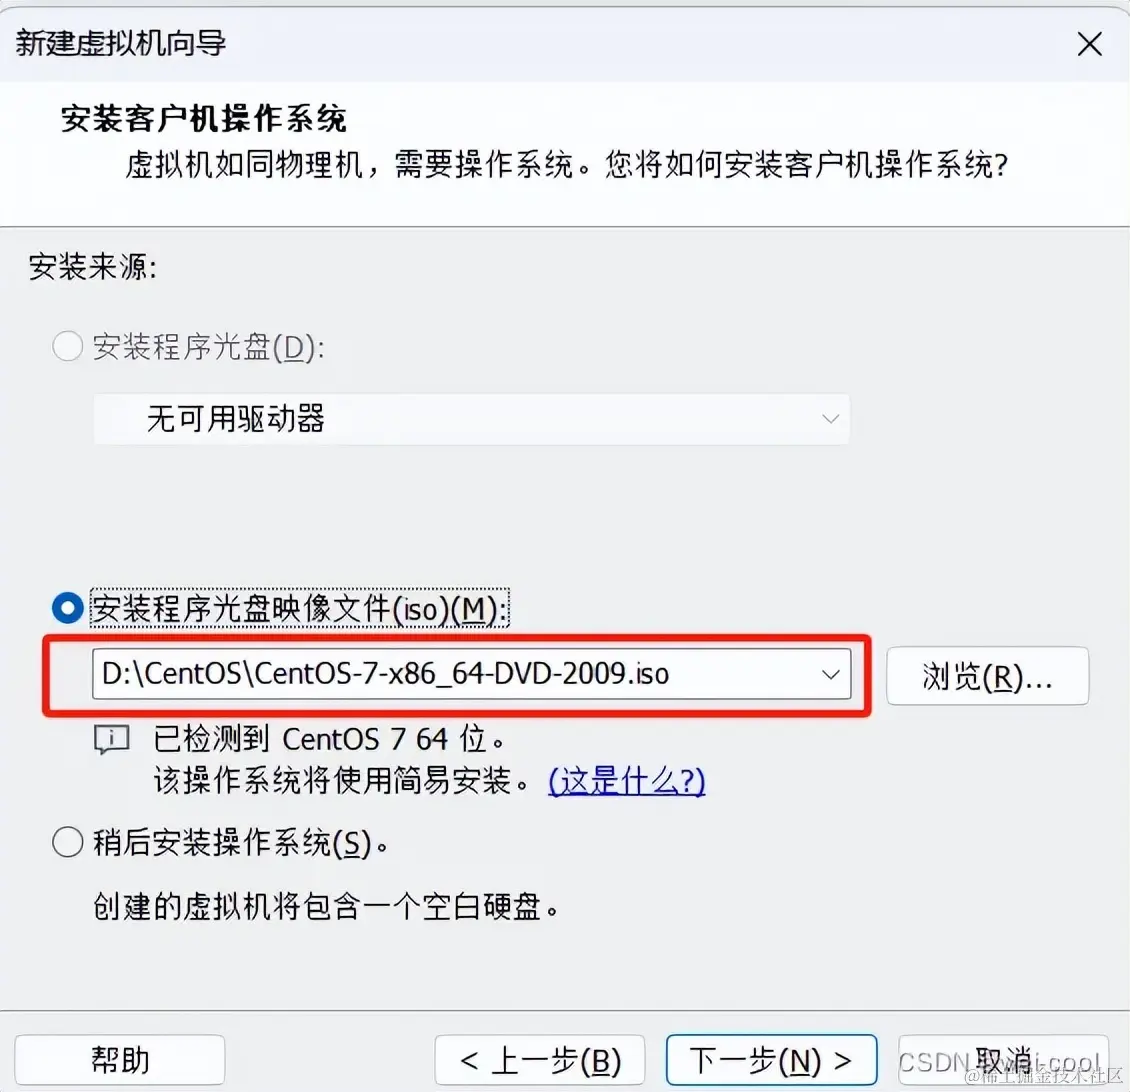The width and height of the screenshot is (1130, 1092).
Task: Click the 安装来源 section label
Action: pos(93,267)
